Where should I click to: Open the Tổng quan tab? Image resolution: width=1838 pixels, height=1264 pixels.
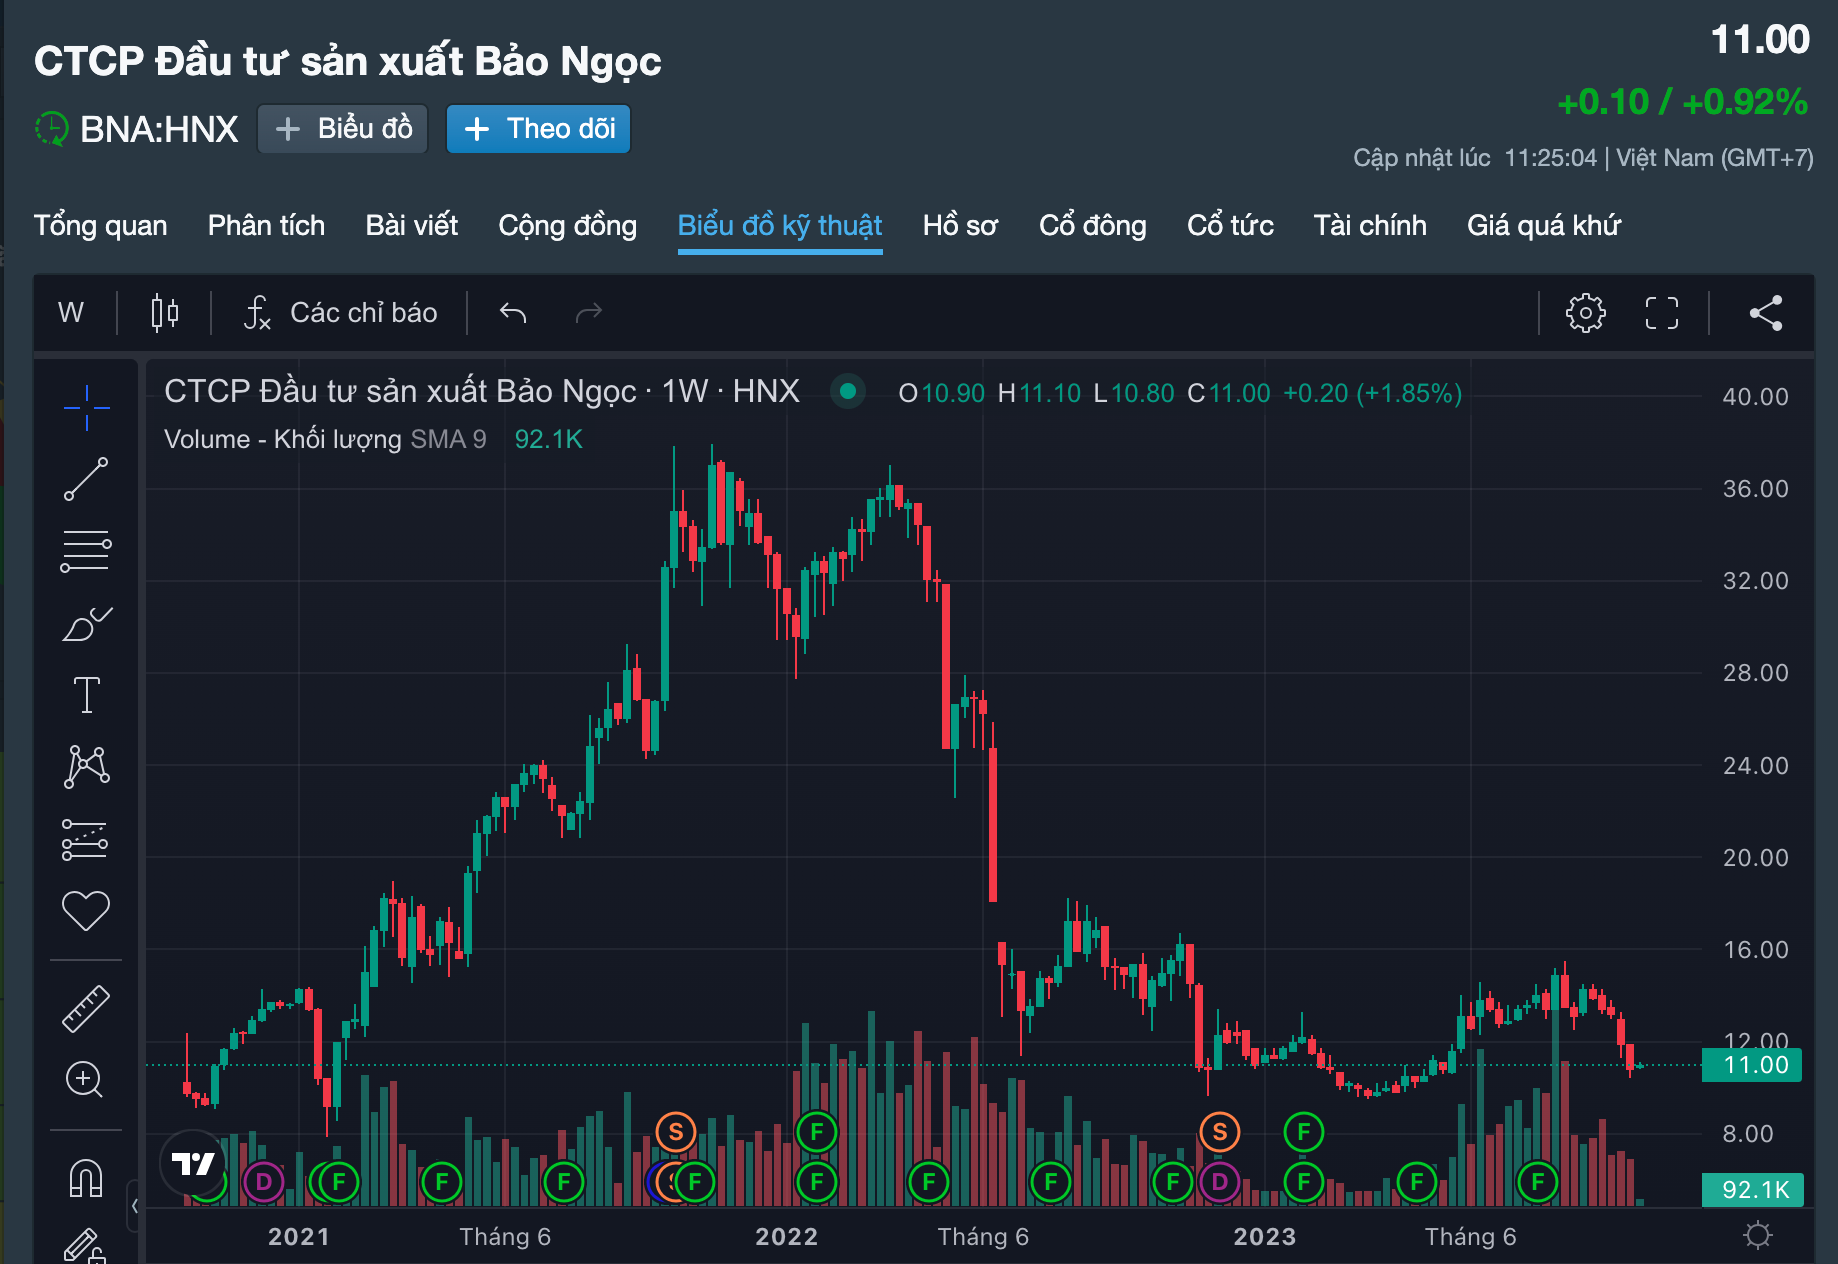tap(101, 226)
